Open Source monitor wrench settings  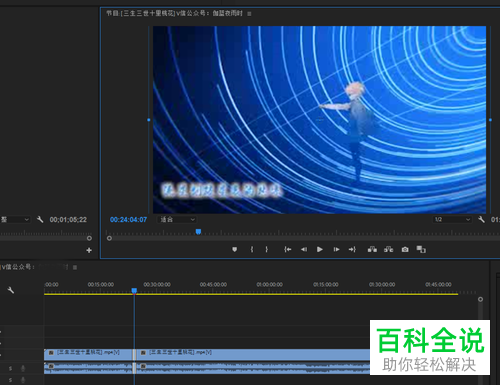click(40, 219)
